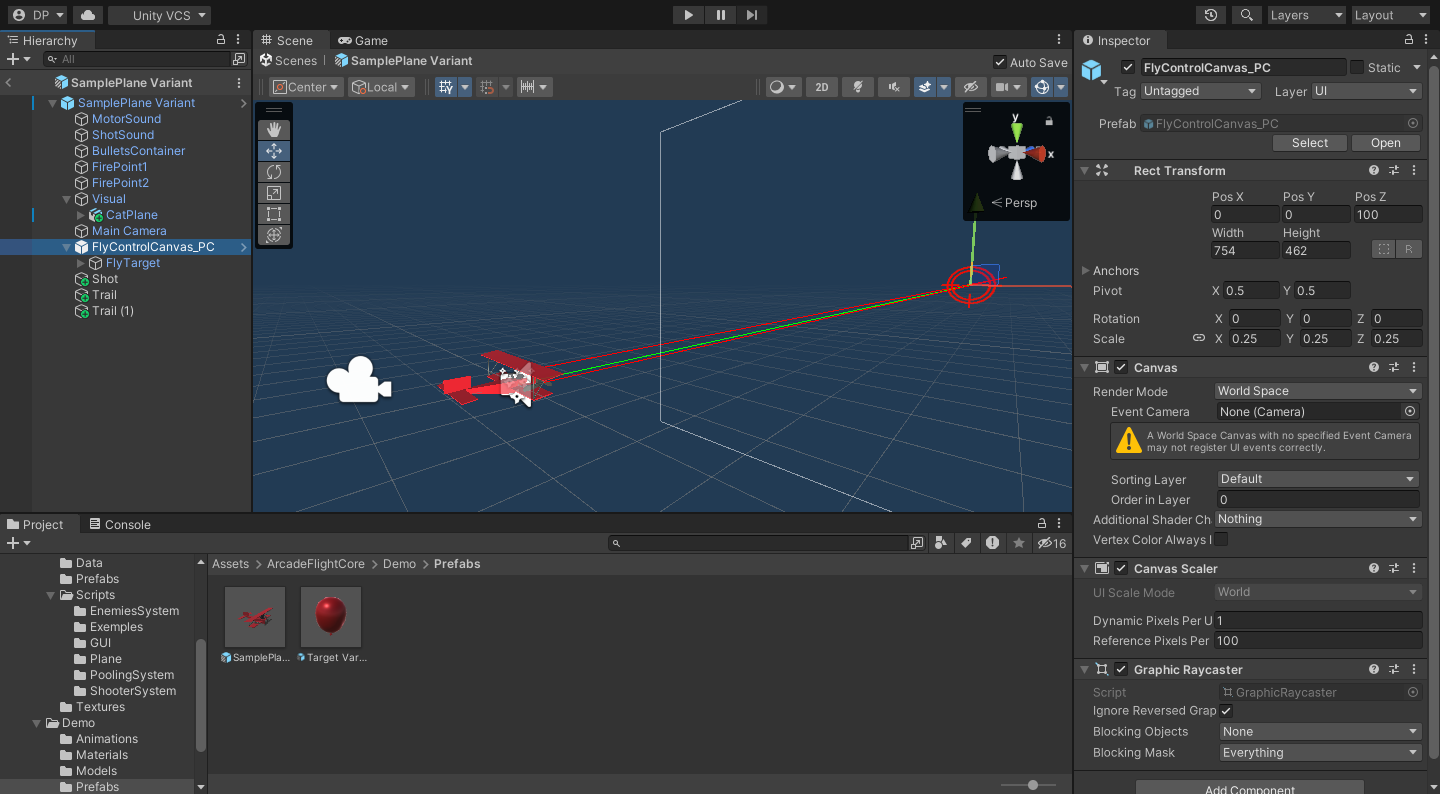Toggle scene lighting with lightbulb icon
This screenshot has width=1440, height=797.
tap(857, 87)
